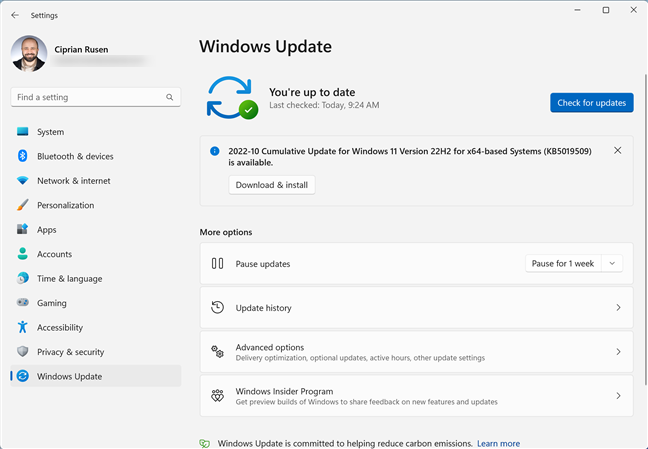This screenshot has width=648, height=449.
Task: Click the Accounts person icon
Action: click(x=23, y=254)
